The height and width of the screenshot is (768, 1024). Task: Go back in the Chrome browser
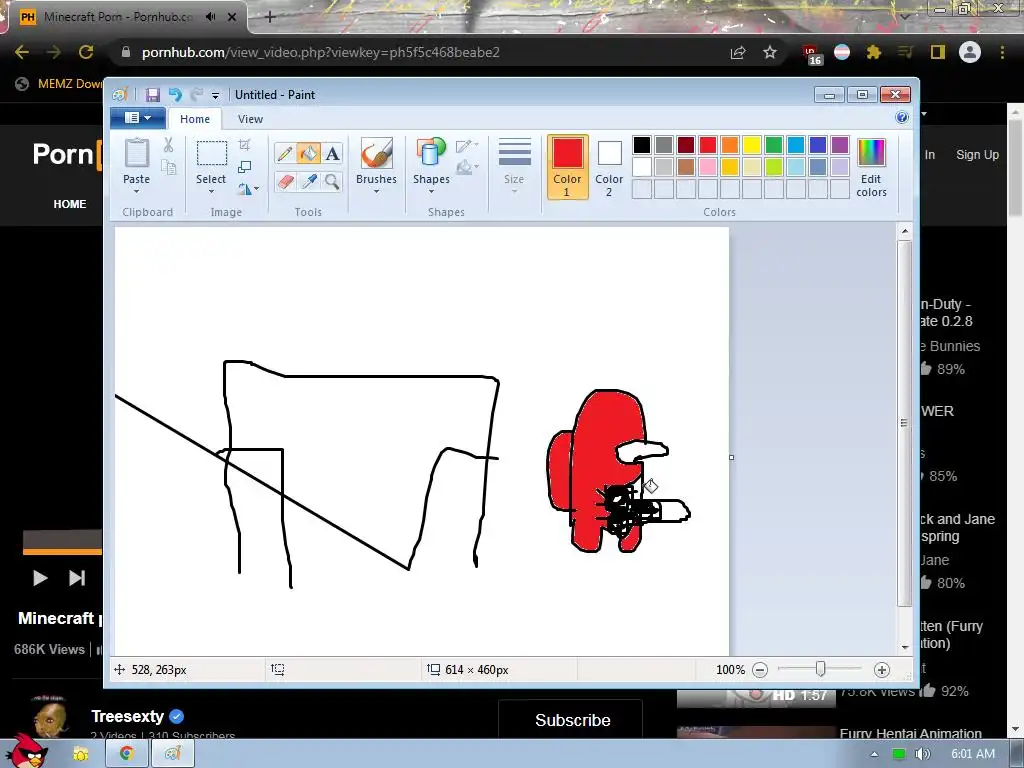(22, 52)
